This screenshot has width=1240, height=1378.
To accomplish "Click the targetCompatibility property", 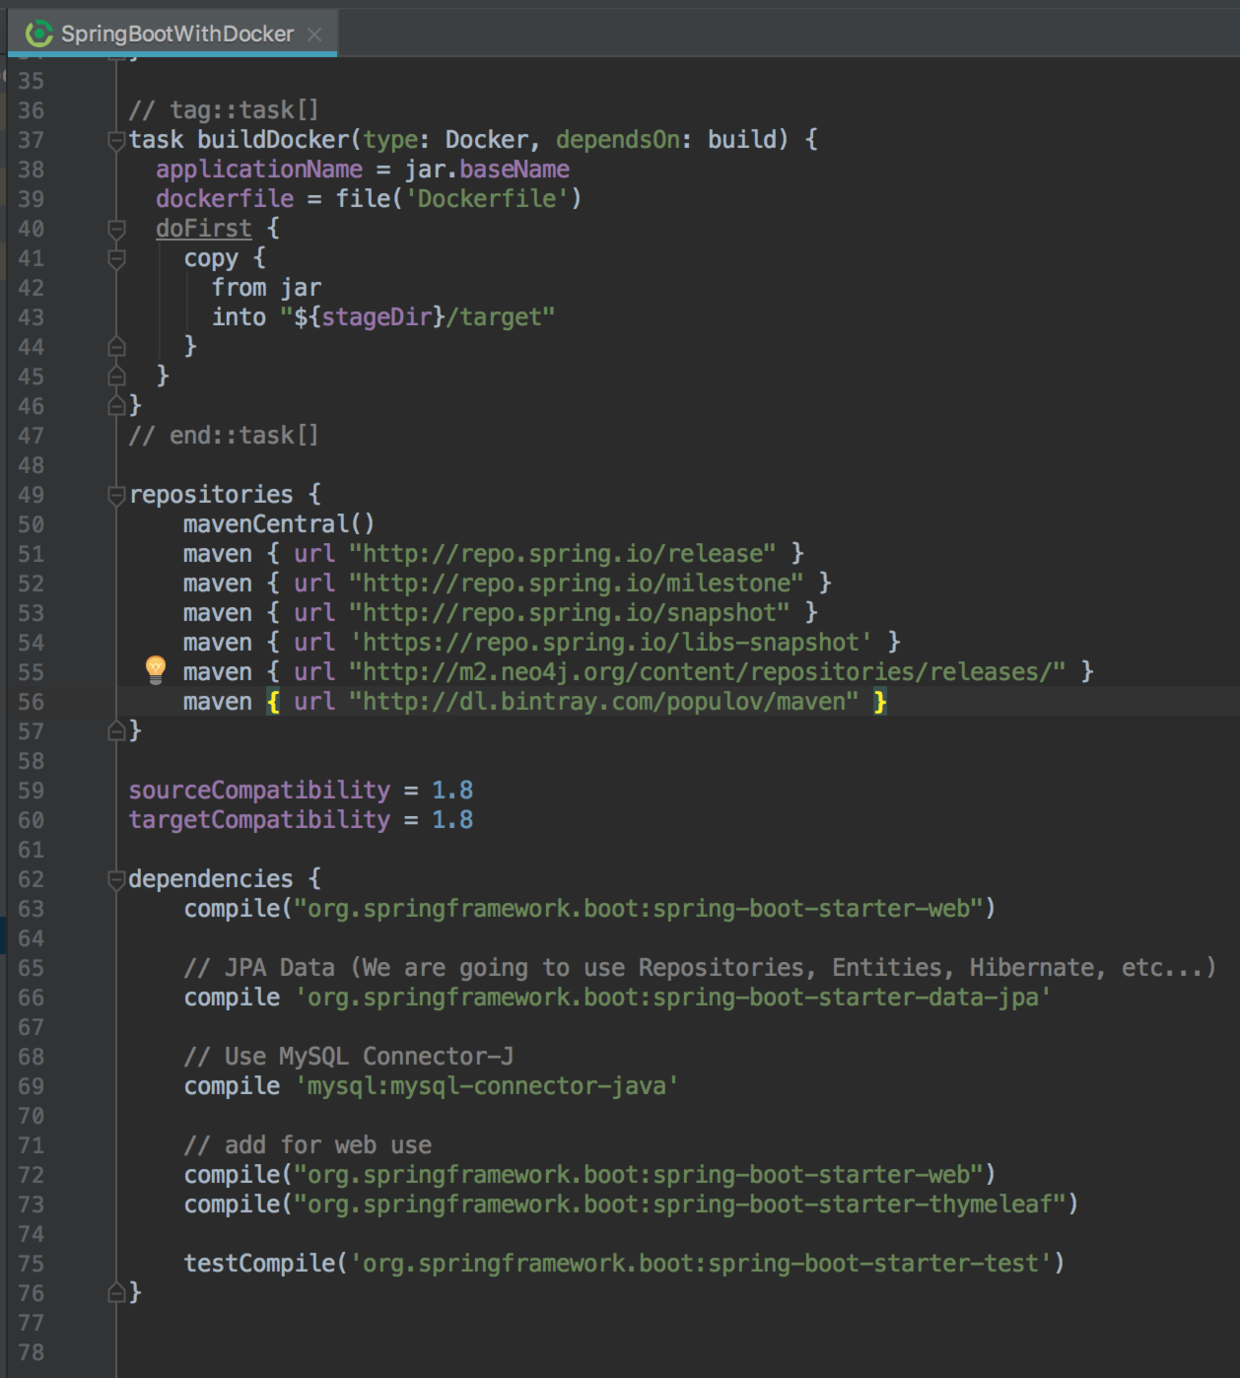I will click(x=259, y=819).
